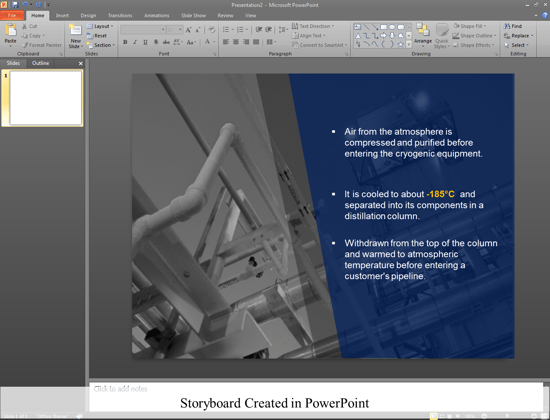550x420 pixels.
Task: Open the Replace dropdown
Action: pos(518,35)
